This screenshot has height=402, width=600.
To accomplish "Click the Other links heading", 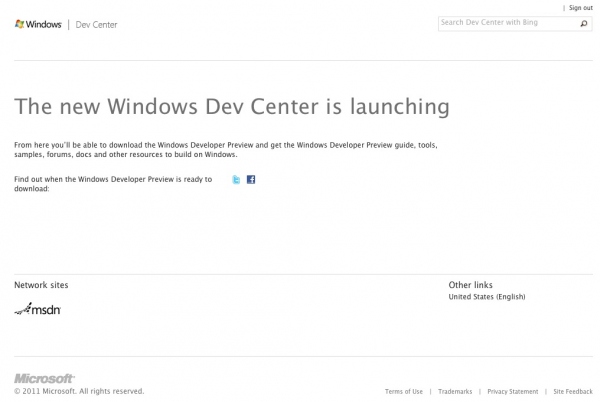I will [470, 285].
